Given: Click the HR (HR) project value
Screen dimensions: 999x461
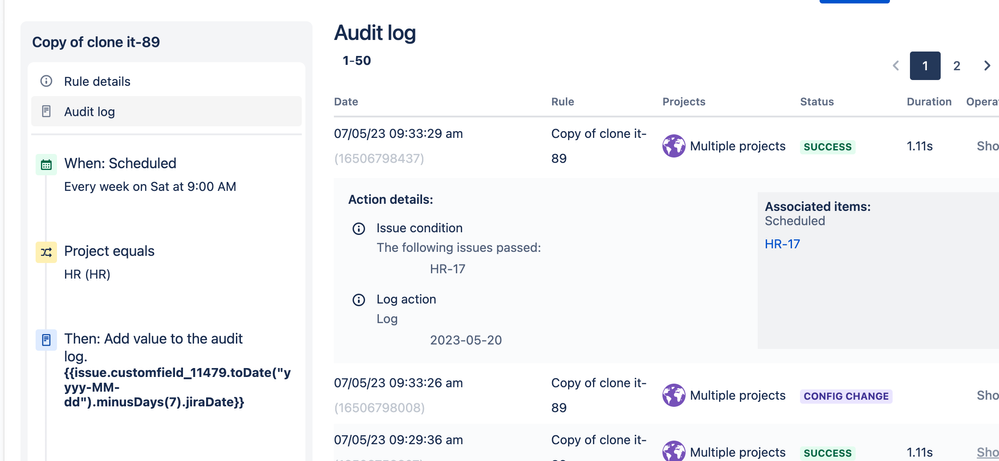Looking at the screenshot, I should pyautogui.click(x=87, y=274).
